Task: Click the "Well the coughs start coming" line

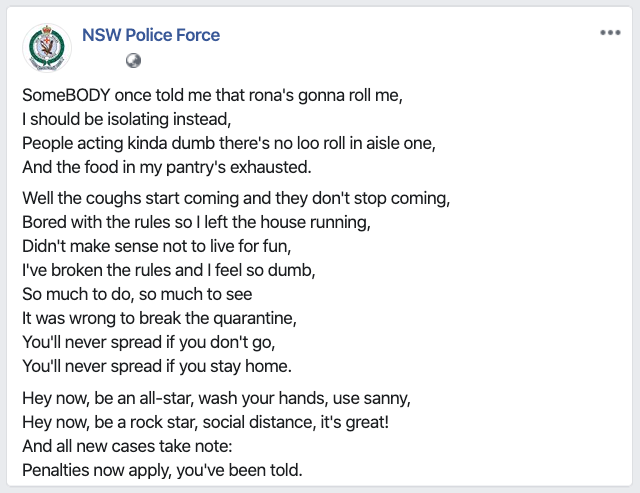Action: 236,198
